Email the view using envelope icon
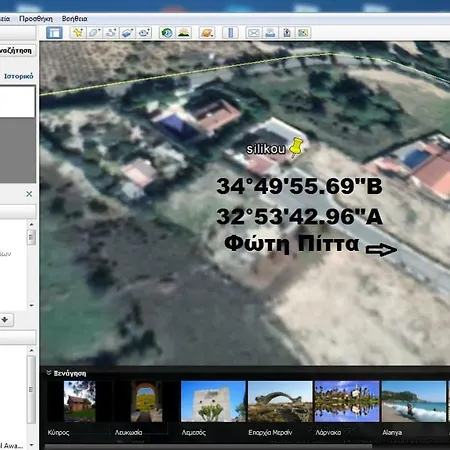Image resolution: width=450 pixels, height=450 pixels. pyautogui.click(x=254, y=33)
